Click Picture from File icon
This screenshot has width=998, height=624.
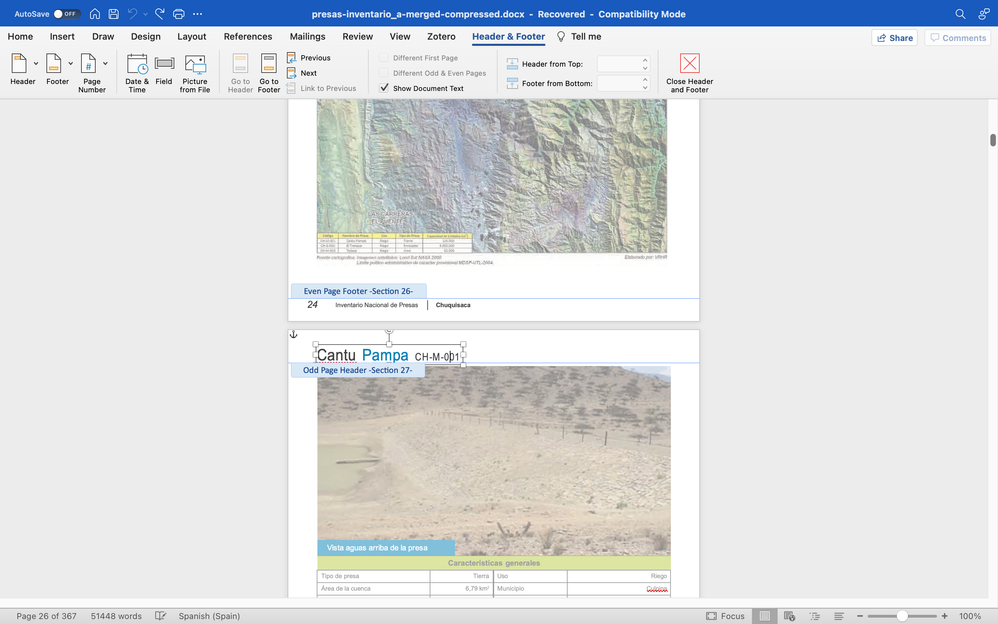[x=195, y=66]
